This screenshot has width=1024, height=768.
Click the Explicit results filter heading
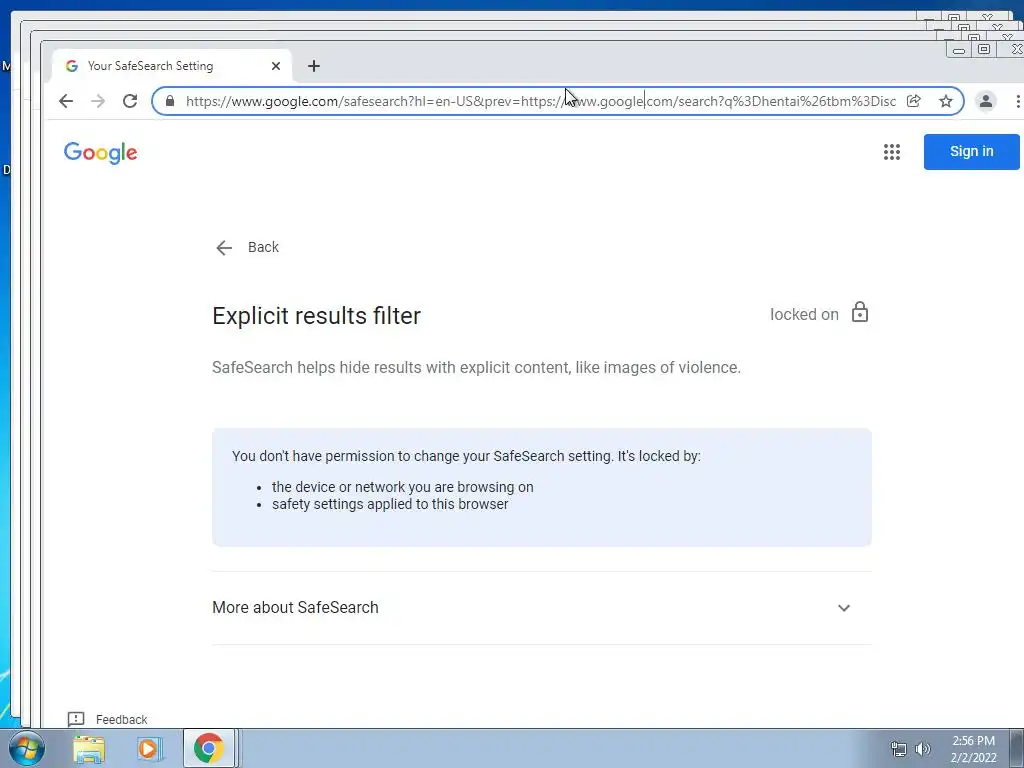(x=316, y=315)
